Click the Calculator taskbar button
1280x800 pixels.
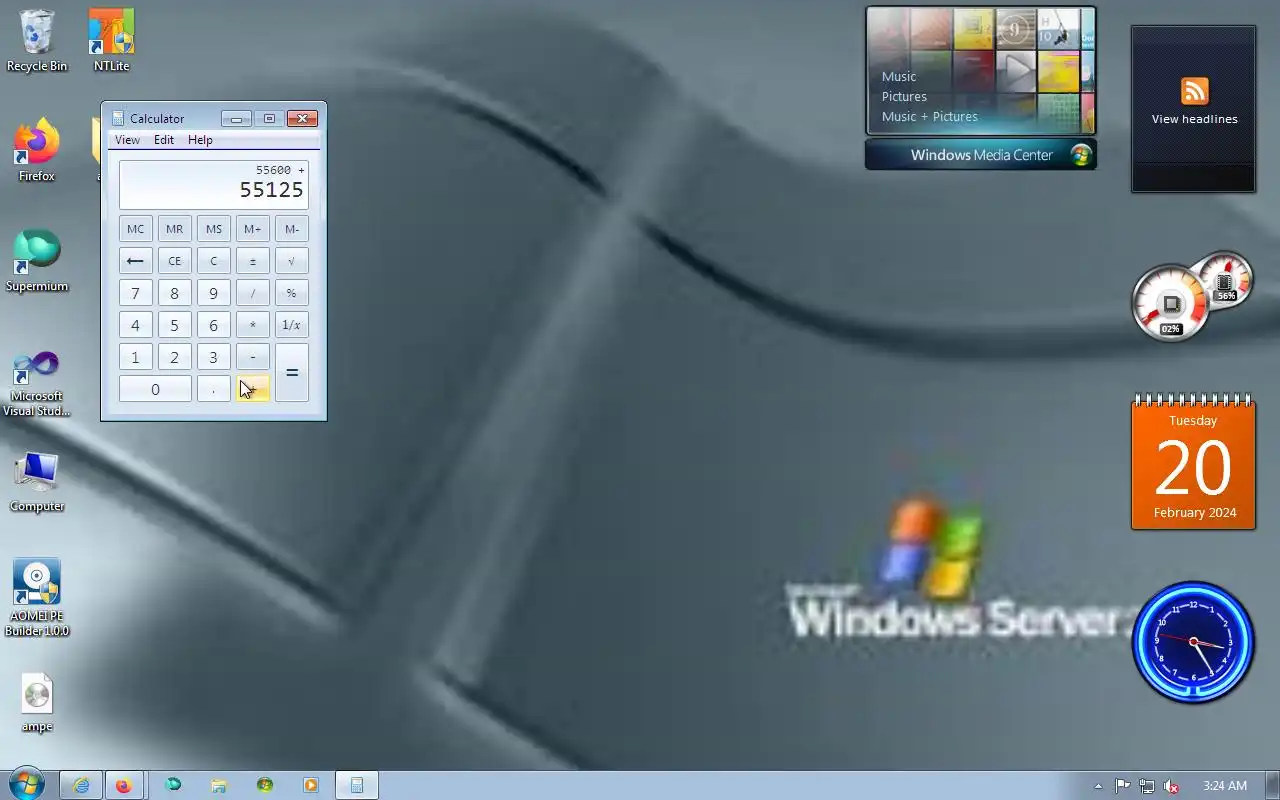coord(356,785)
